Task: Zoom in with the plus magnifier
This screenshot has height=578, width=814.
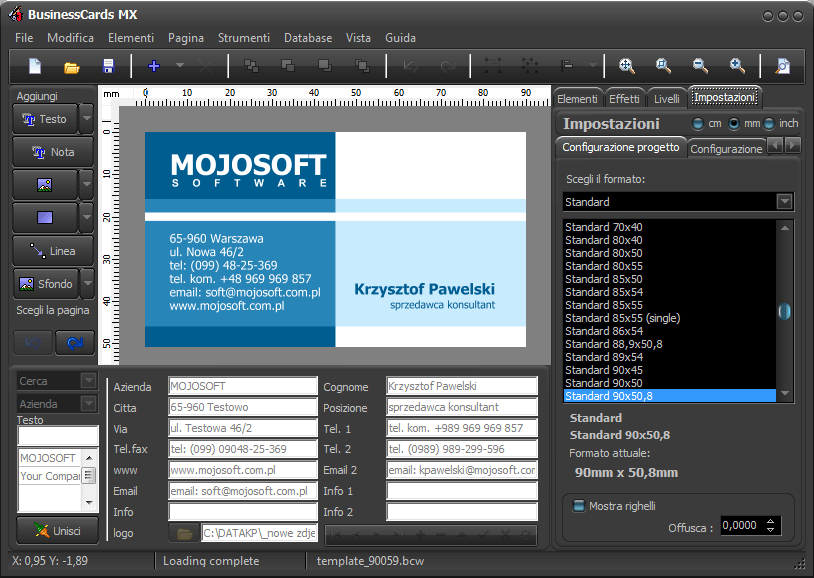Action: point(737,66)
